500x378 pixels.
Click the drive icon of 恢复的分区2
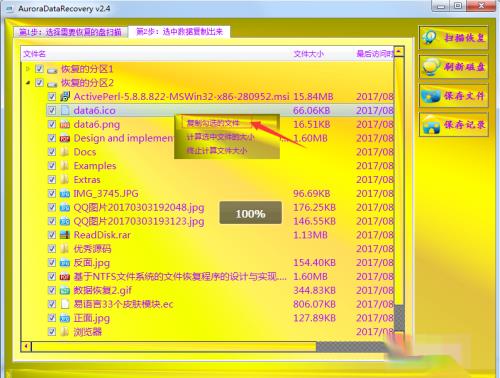tap(52, 83)
